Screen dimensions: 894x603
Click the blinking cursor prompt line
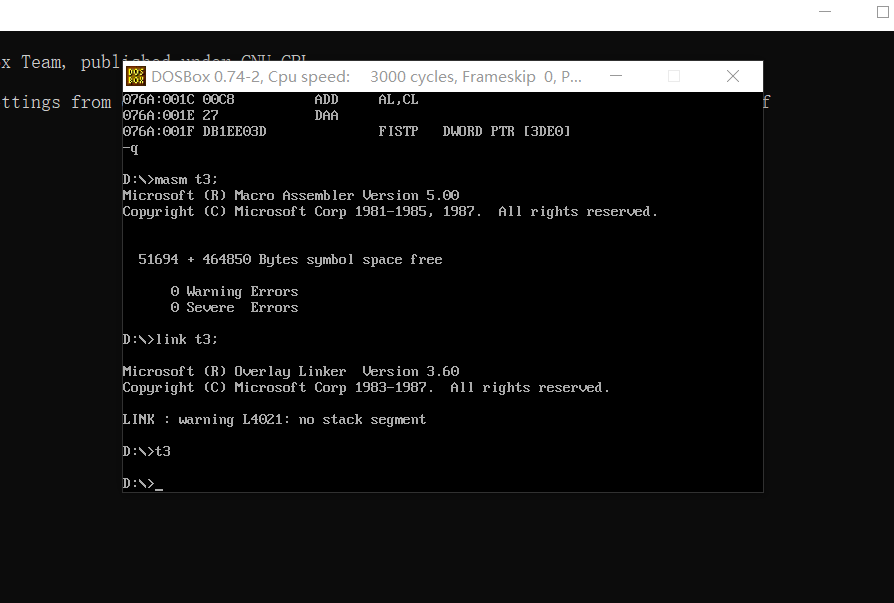click(143, 483)
